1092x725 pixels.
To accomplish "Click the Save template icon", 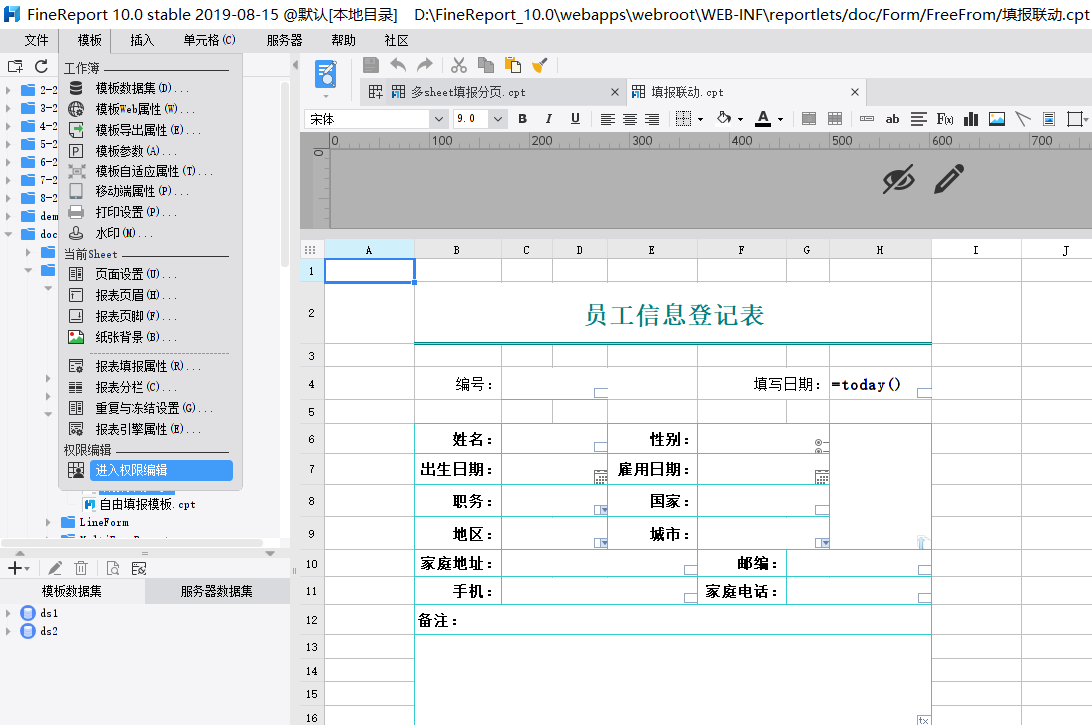I will point(370,65).
